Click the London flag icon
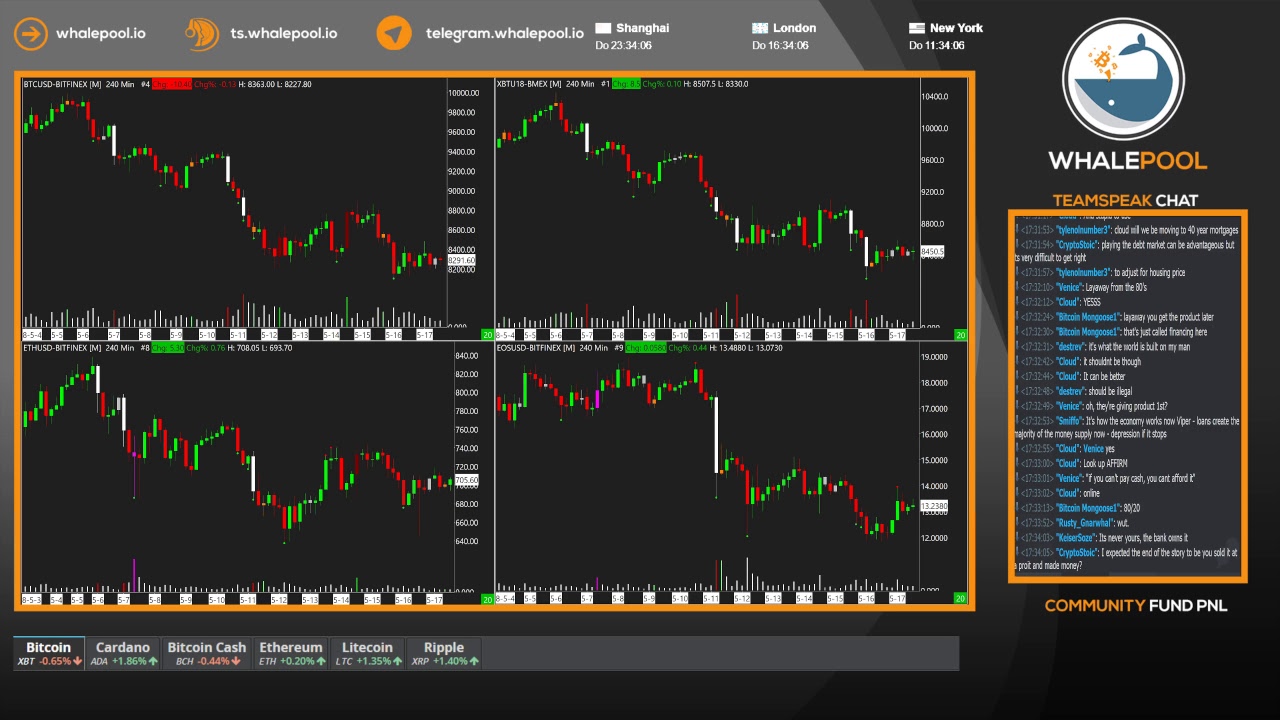Image resolution: width=1280 pixels, height=720 pixels. [x=760, y=28]
